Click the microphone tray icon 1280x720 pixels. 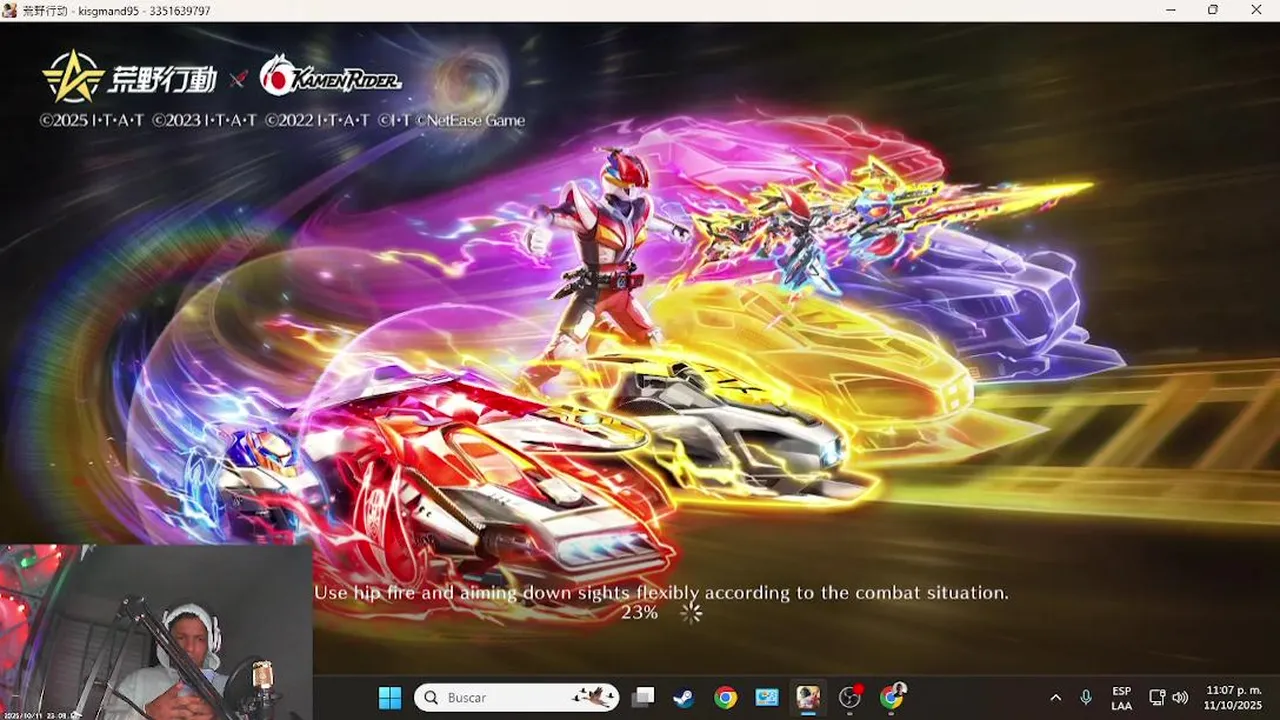pos(1086,697)
